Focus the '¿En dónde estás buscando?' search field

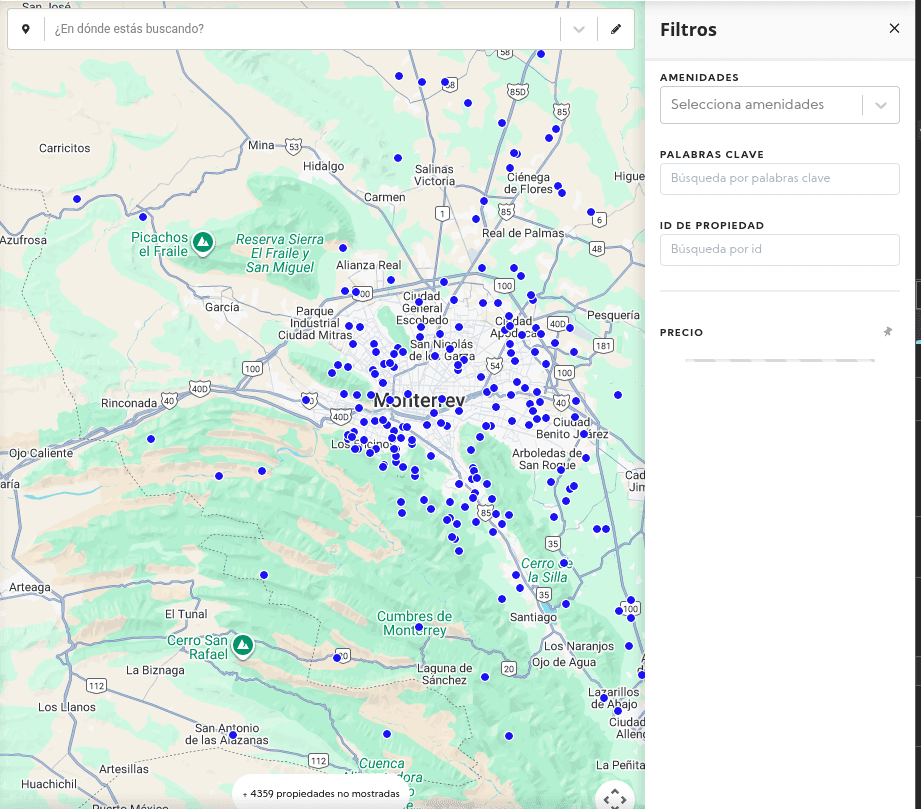(x=300, y=30)
